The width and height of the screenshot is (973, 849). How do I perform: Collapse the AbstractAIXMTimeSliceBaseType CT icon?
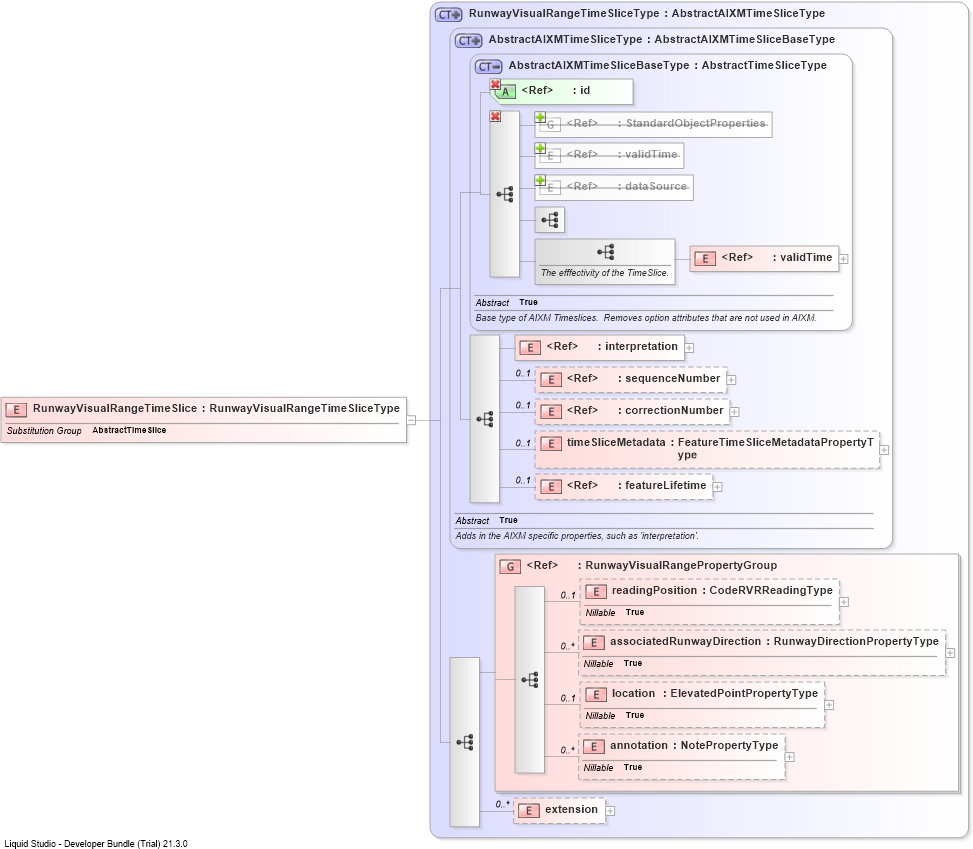488,66
